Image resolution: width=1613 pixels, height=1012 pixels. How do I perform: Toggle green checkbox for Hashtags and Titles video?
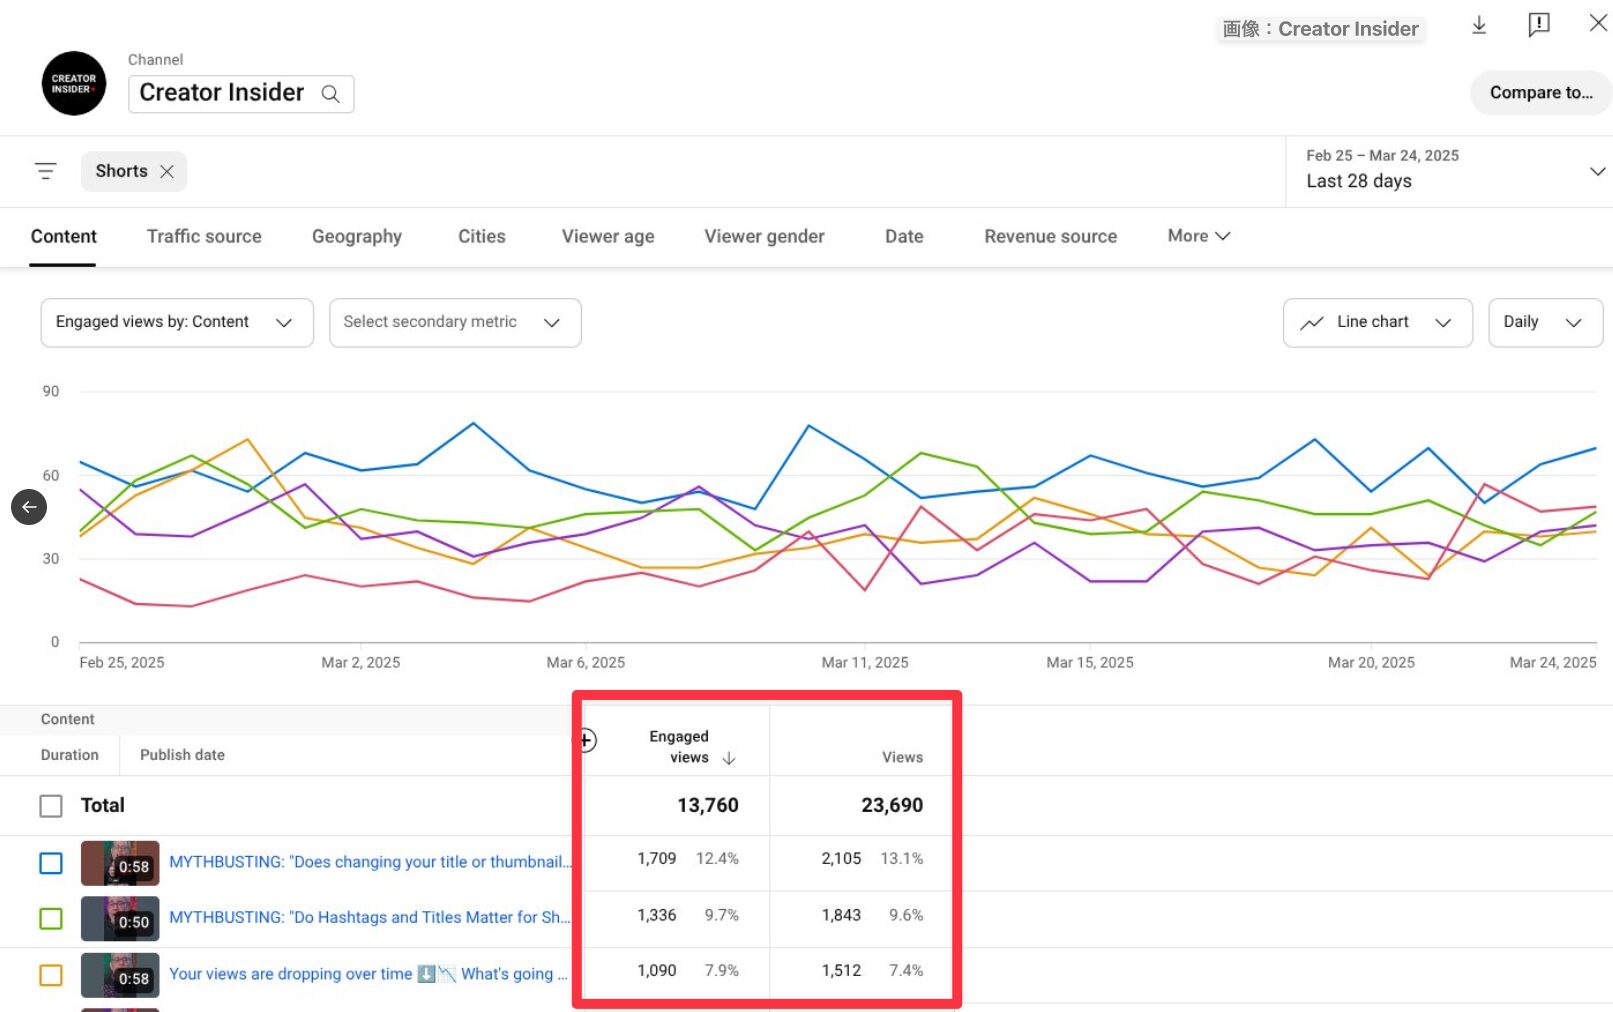51,919
